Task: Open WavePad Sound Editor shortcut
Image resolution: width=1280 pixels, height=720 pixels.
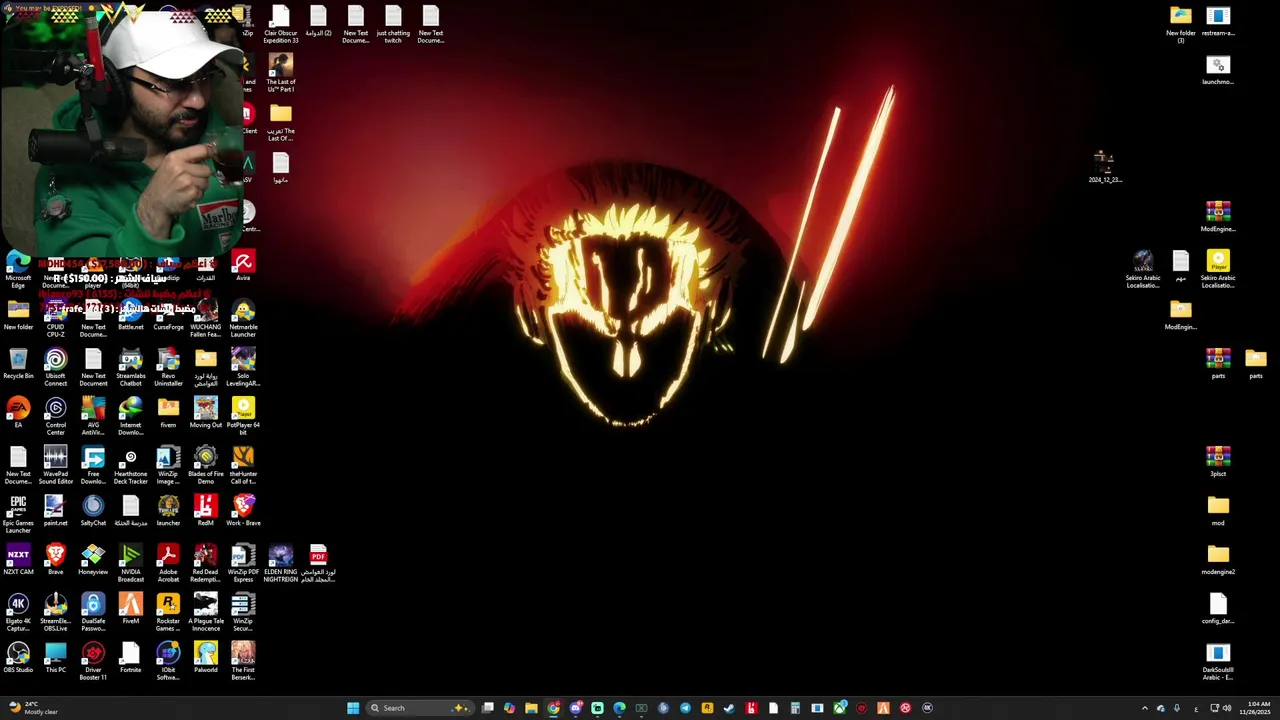Action: click(x=56, y=466)
